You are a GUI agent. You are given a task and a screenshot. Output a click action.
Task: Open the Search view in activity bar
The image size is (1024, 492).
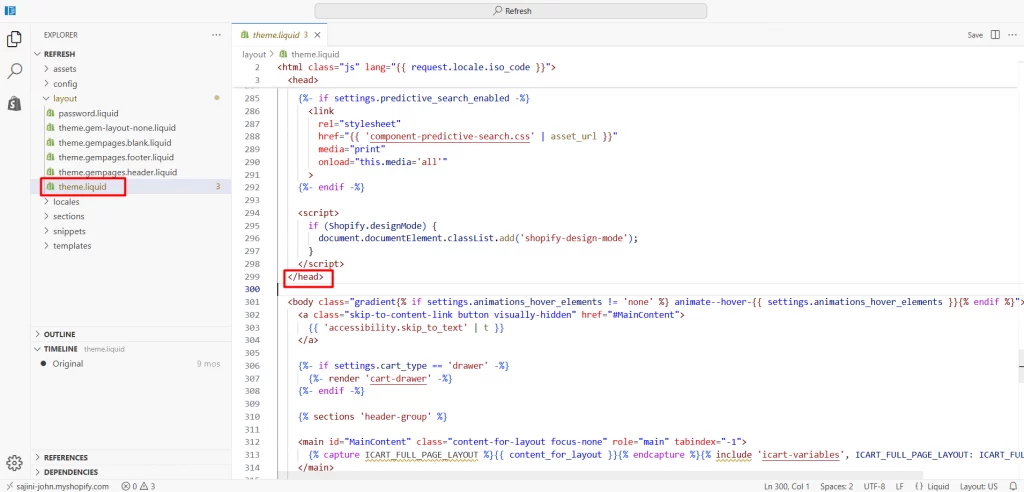(x=14, y=71)
